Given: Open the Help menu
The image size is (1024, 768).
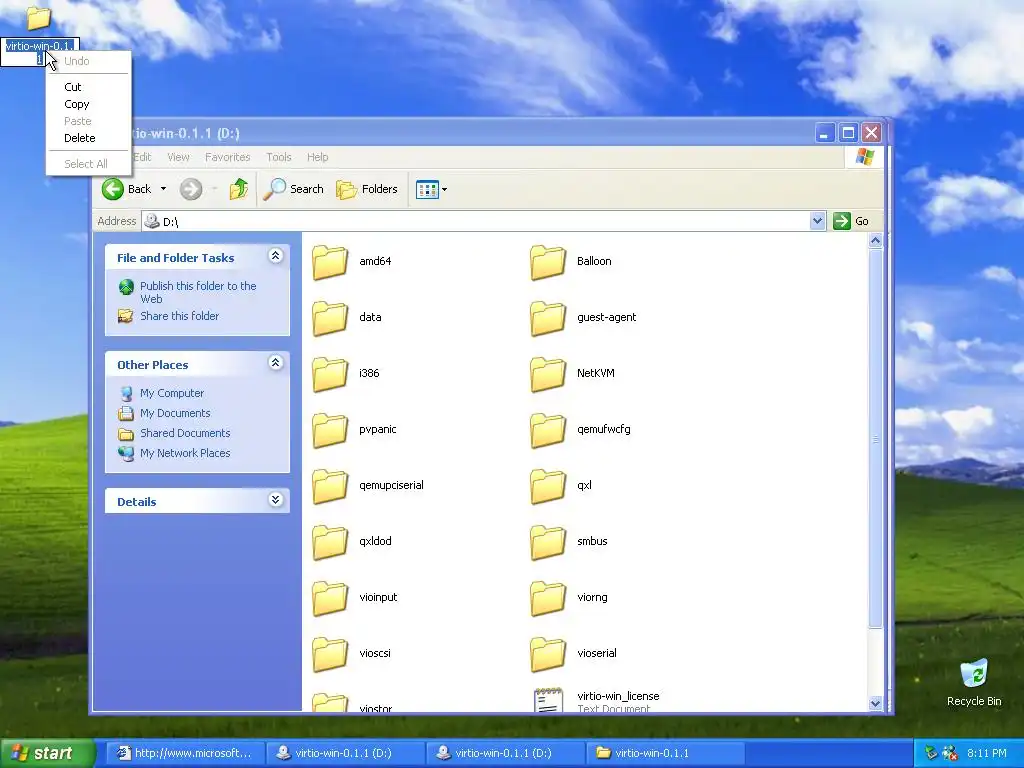Looking at the screenshot, I should (x=317, y=157).
